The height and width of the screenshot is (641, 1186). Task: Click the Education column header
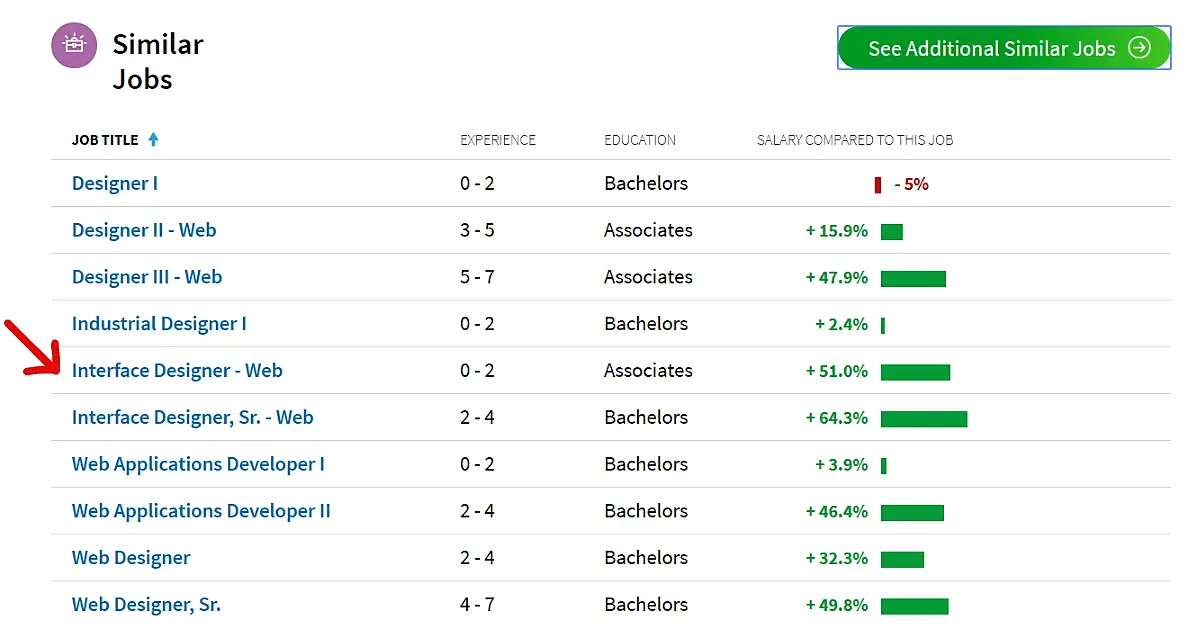(x=640, y=140)
